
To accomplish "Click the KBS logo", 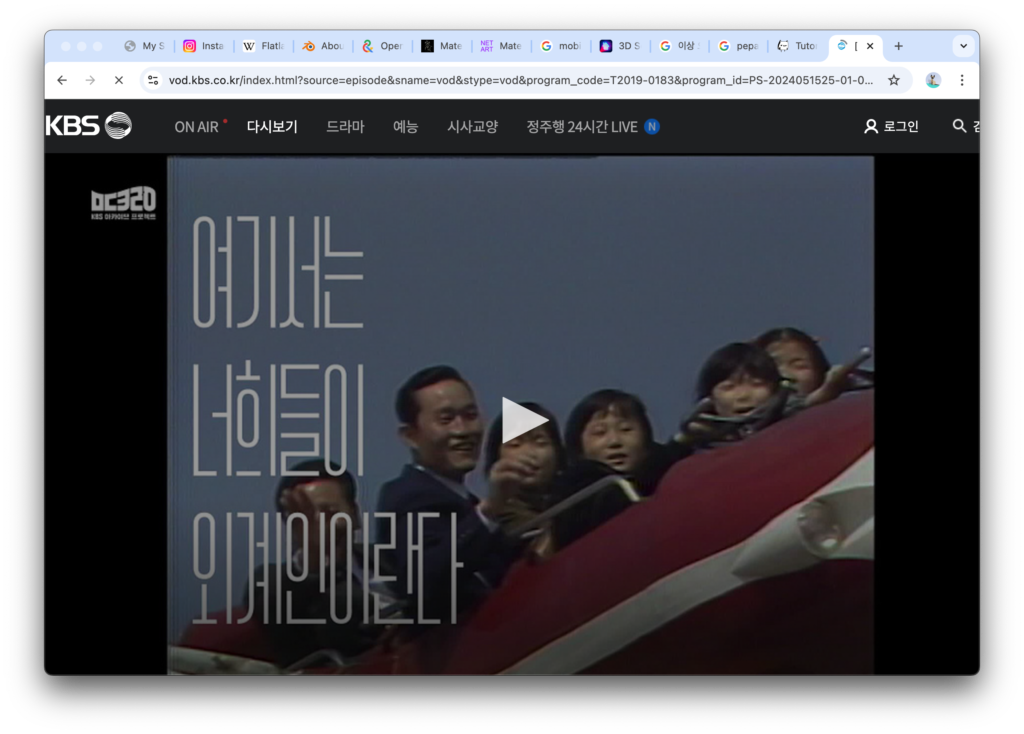I will coord(88,126).
